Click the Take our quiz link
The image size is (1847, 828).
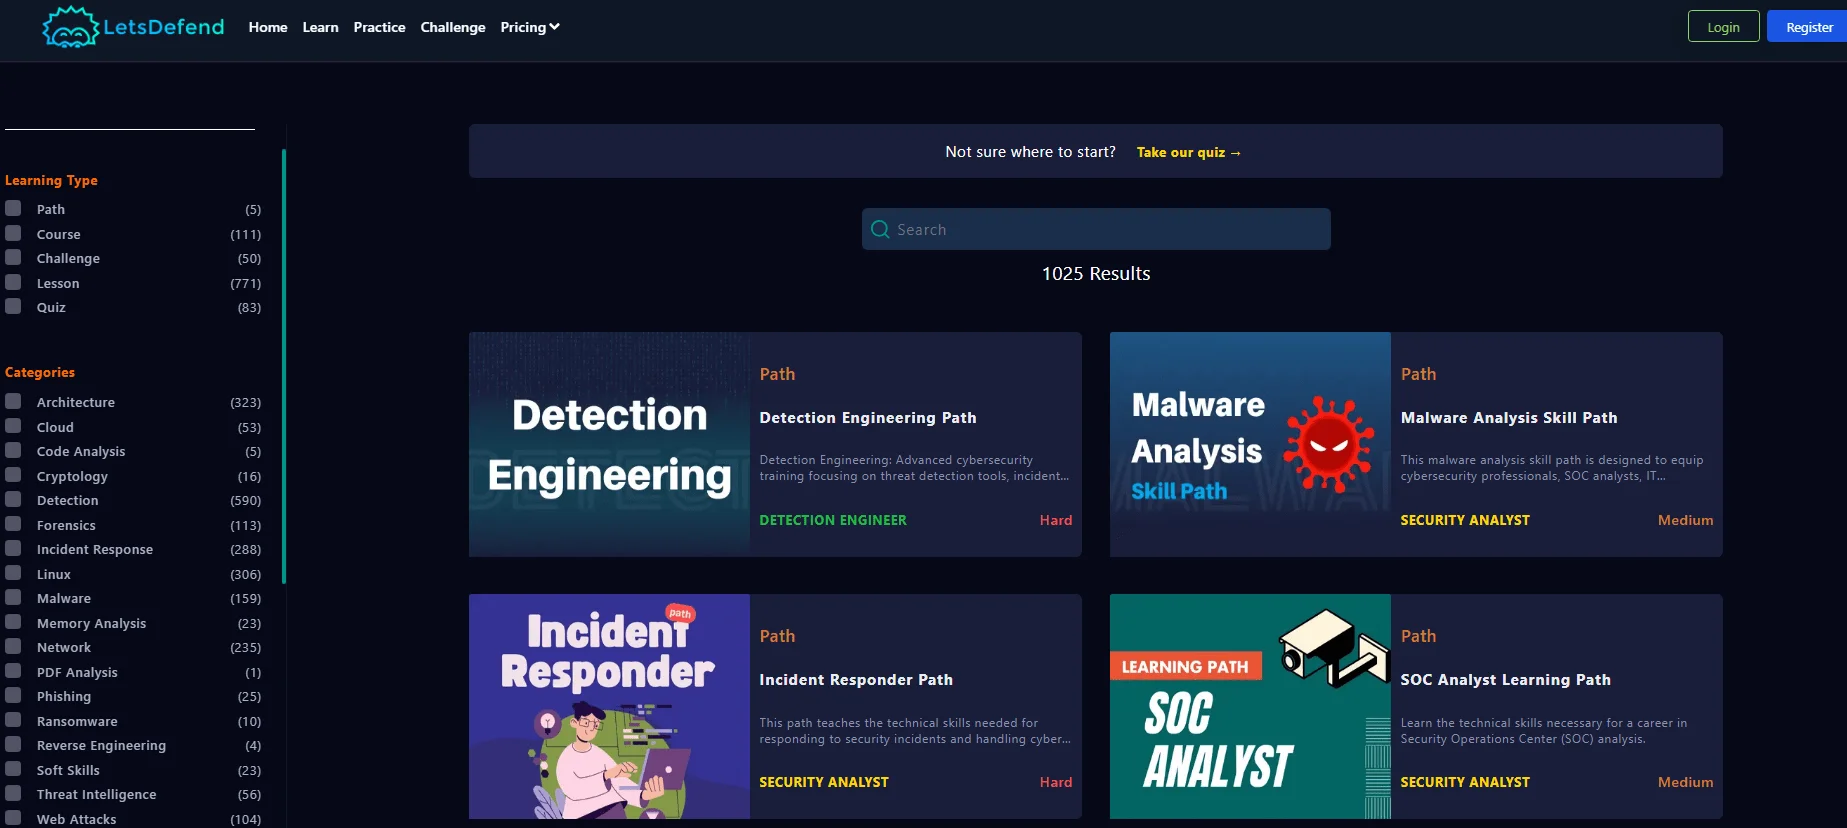pyautogui.click(x=1188, y=152)
